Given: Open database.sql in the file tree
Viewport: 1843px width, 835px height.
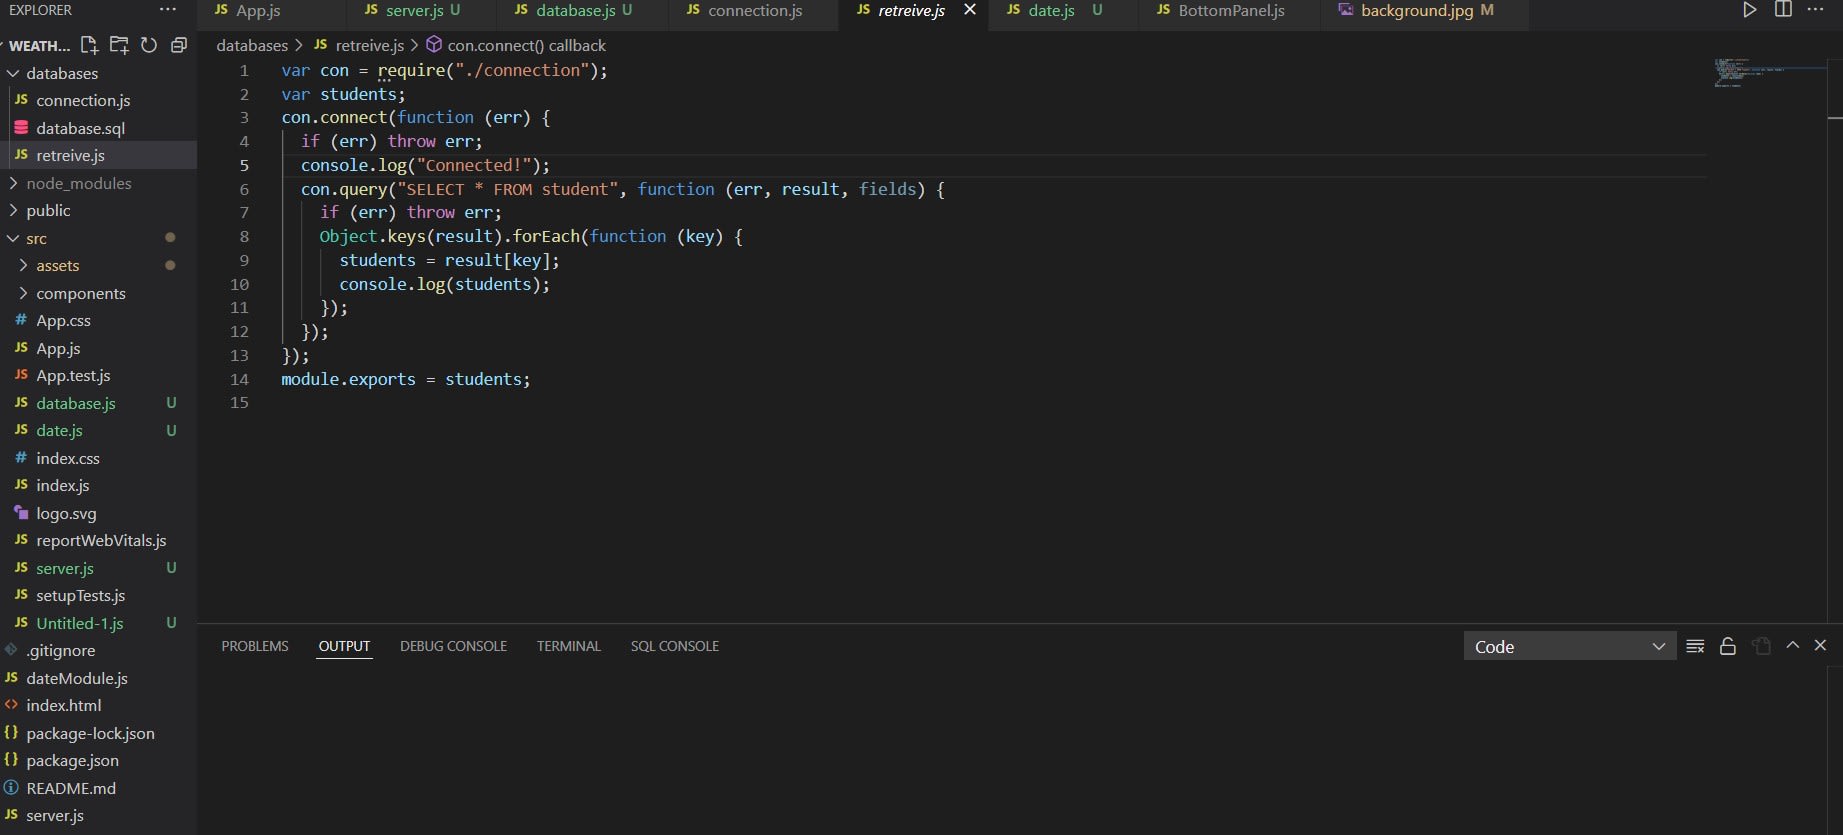Looking at the screenshot, I should pos(80,128).
